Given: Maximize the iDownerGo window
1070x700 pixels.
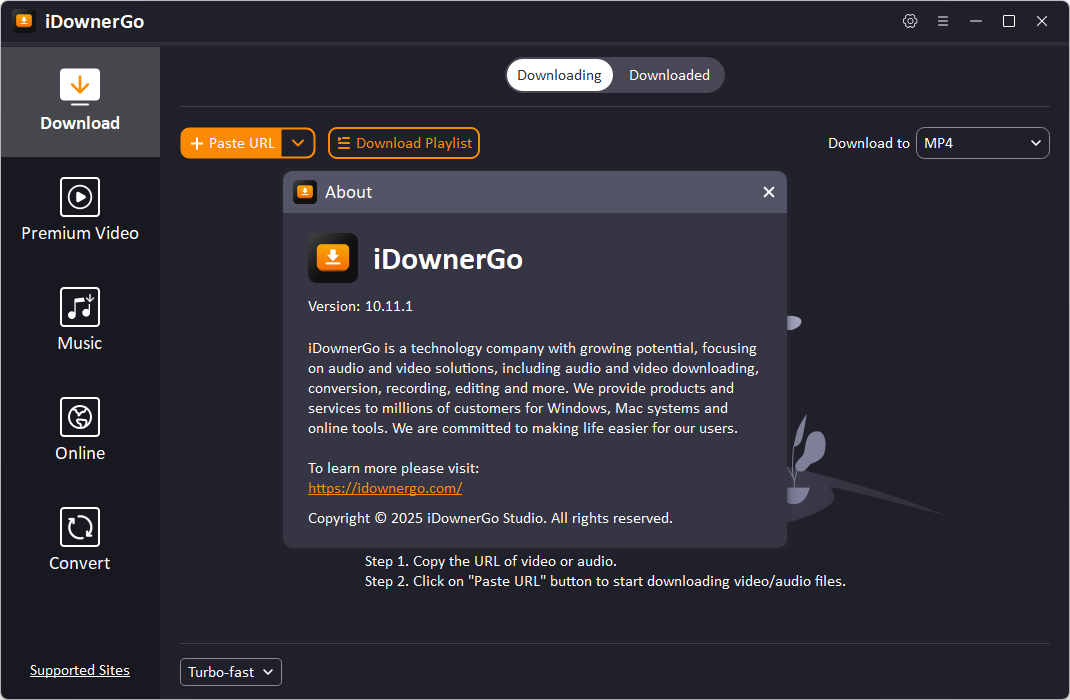Looking at the screenshot, I should coord(1009,21).
